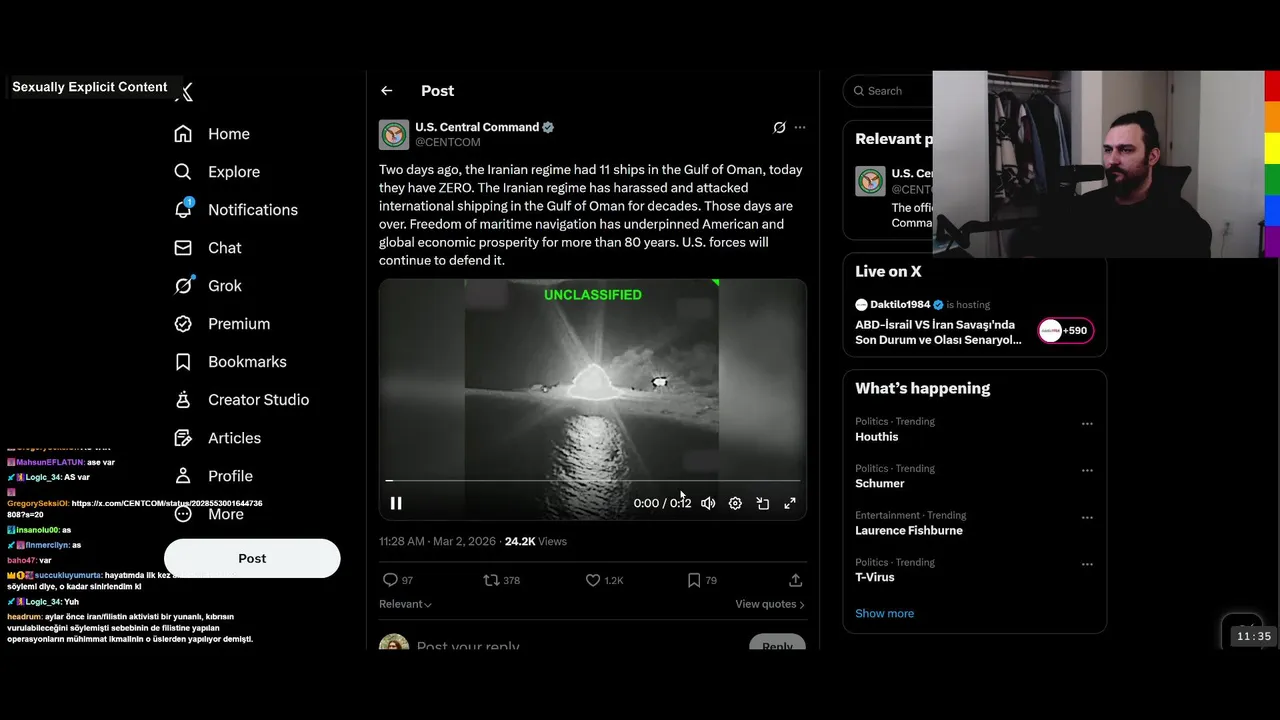The image size is (1280, 720).
Task: Go back with the arrow icon
Action: [x=386, y=91]
